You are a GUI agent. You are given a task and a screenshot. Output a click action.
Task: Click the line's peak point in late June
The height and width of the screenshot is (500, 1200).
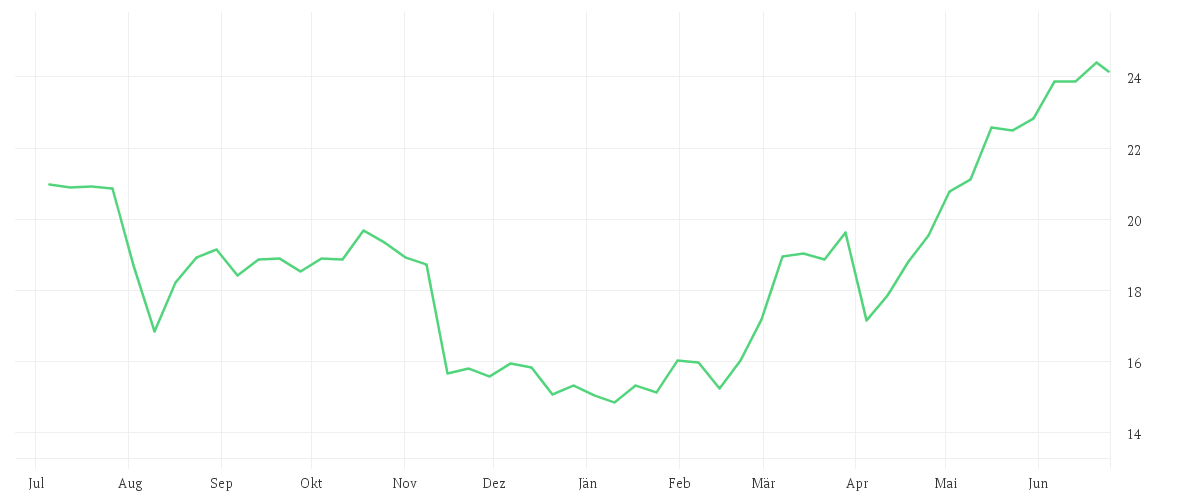click(x=1097, y=62)
